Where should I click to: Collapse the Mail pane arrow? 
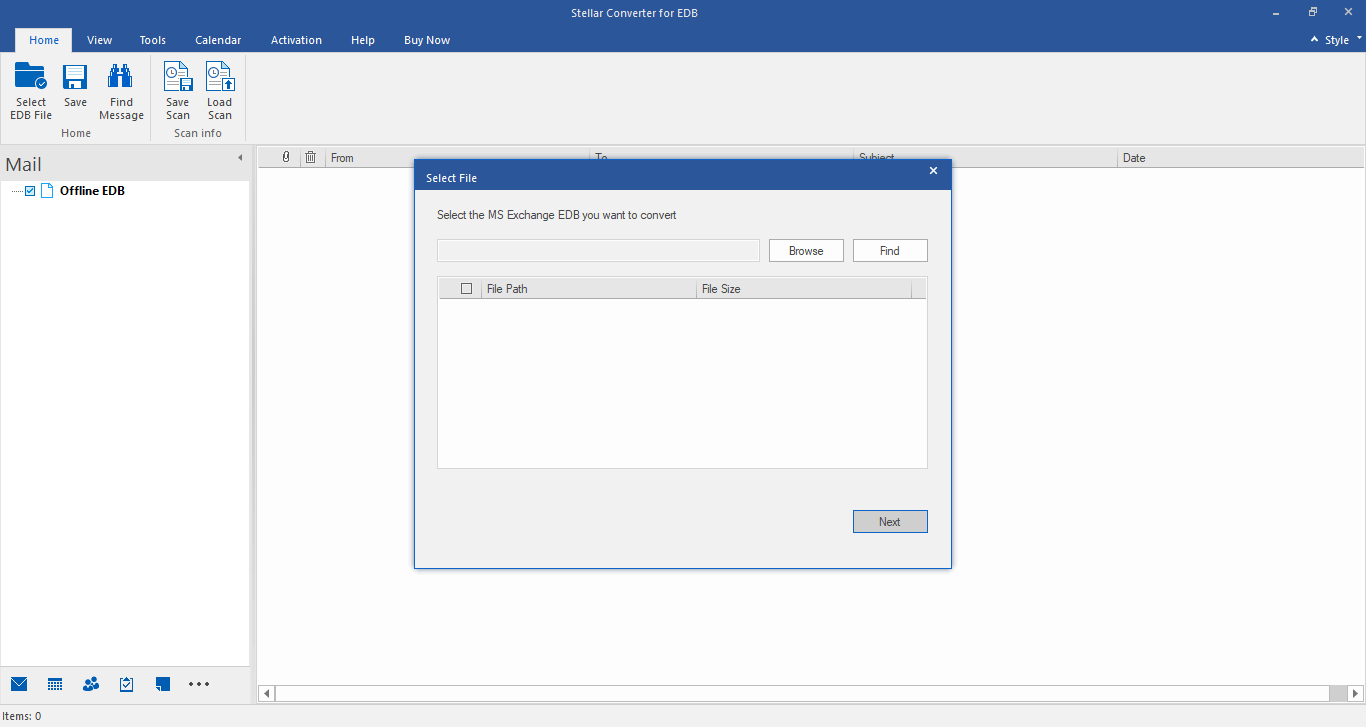coord(240,158)
